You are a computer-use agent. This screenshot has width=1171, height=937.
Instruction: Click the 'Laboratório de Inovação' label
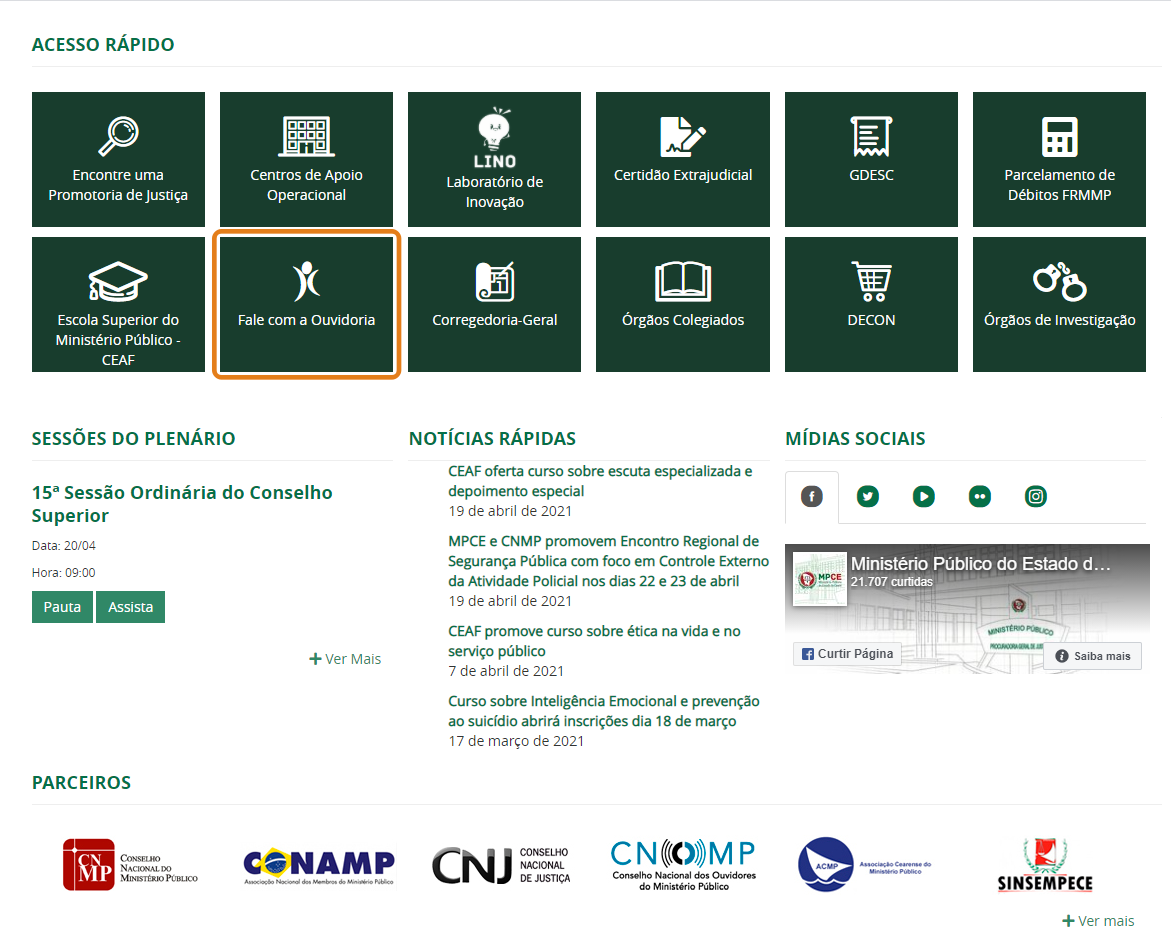[494, 192]
